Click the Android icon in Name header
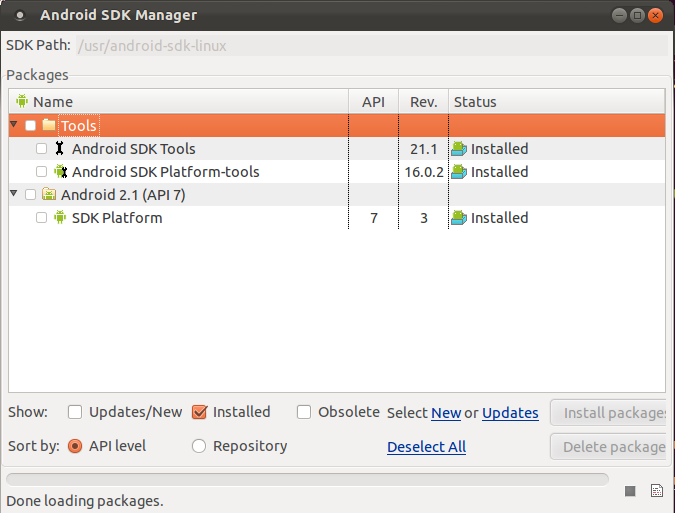This screenshot has height=513, width=675. click(x=22, y=101)
